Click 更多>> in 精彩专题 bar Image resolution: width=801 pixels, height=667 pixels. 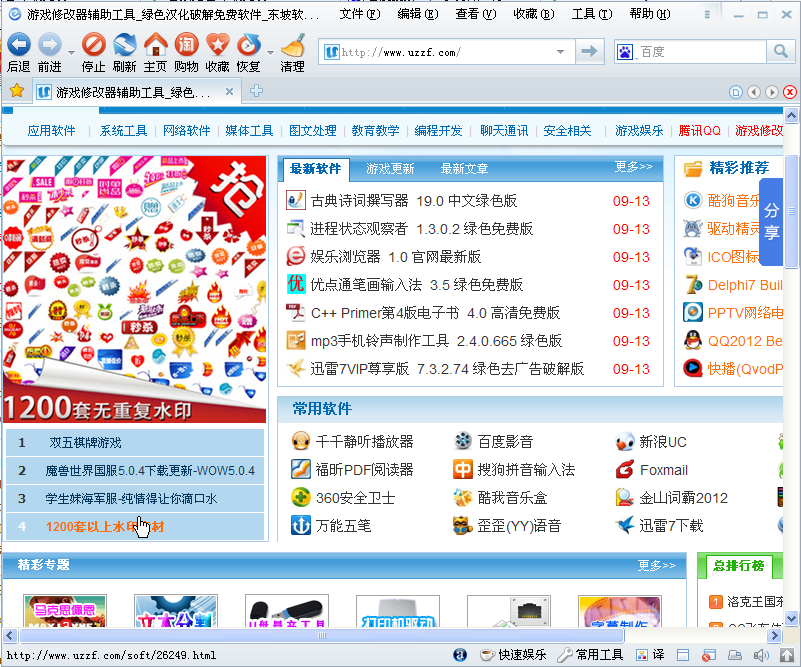(656, 565)
